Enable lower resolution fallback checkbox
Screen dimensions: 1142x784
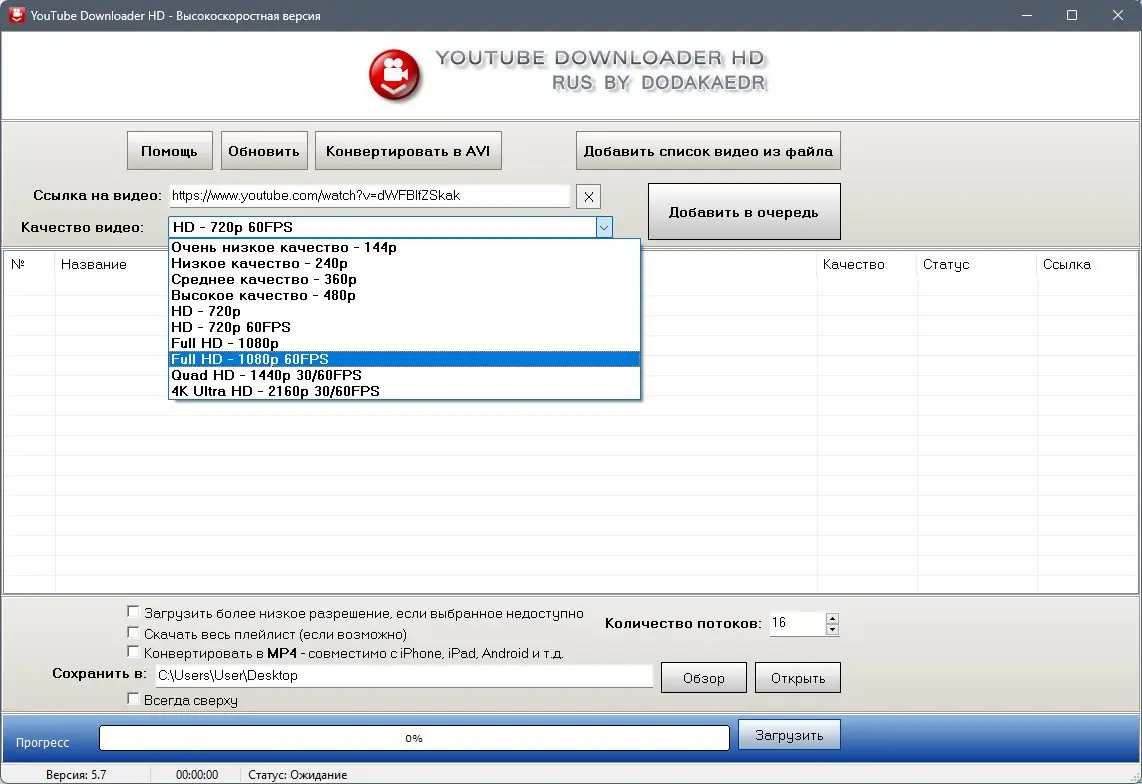coord(133,612)
